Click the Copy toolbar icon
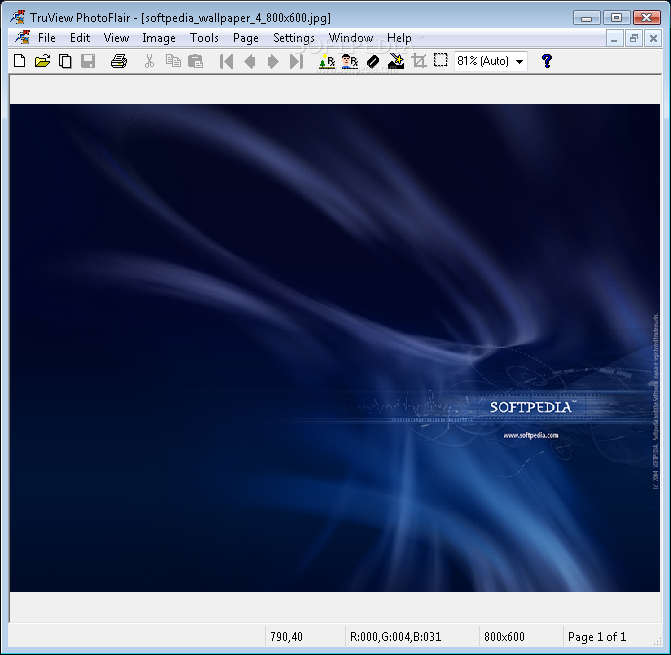The image size is (671, 655). [173, 61]
